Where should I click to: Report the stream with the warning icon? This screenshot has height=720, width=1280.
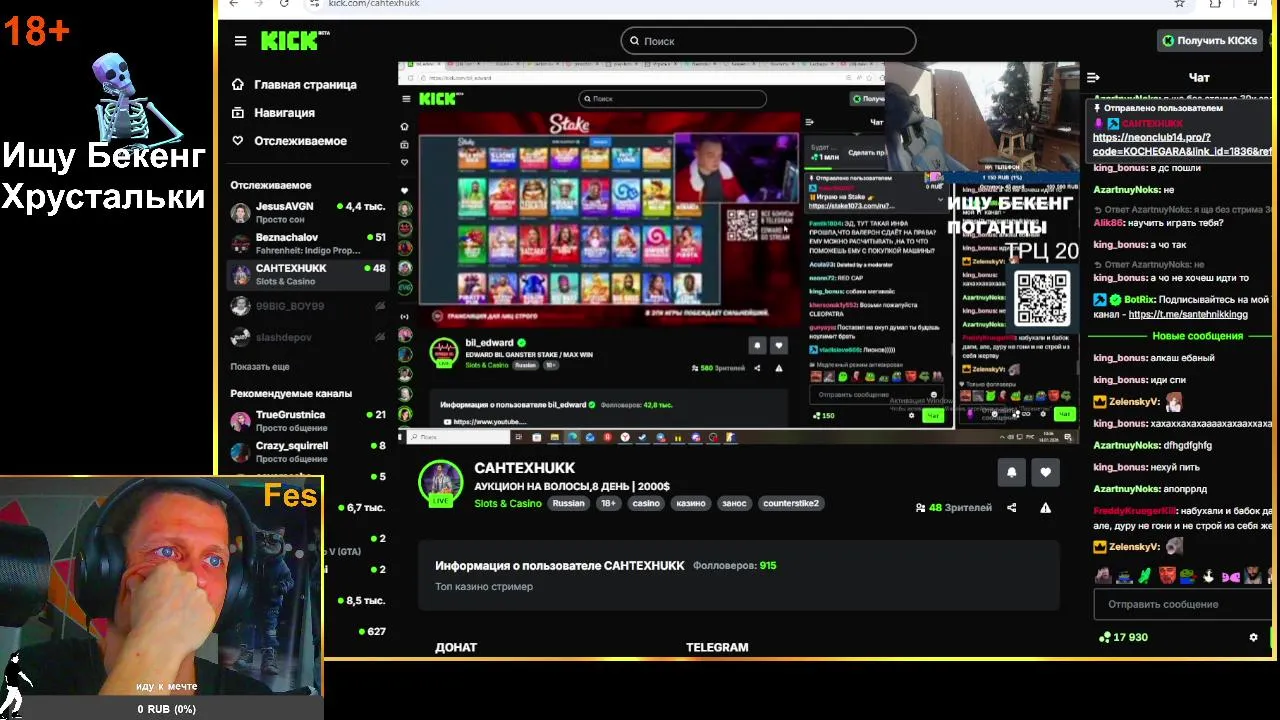click(x=1045, y=508)
